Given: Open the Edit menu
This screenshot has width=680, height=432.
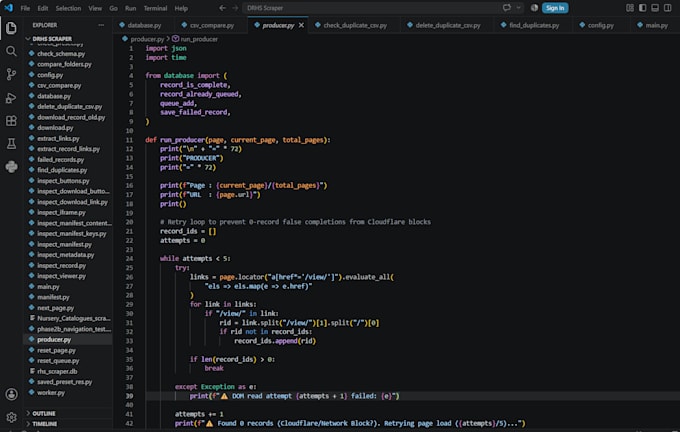Looking at the screenshot, I should pos(42,8).
